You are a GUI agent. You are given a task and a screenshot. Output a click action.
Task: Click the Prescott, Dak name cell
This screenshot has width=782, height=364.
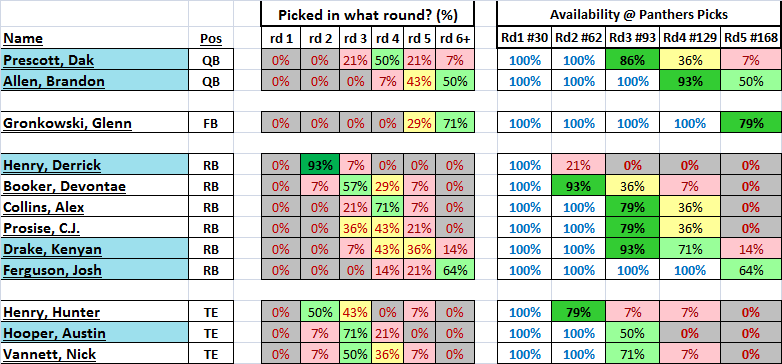click(x=94, y=60)
